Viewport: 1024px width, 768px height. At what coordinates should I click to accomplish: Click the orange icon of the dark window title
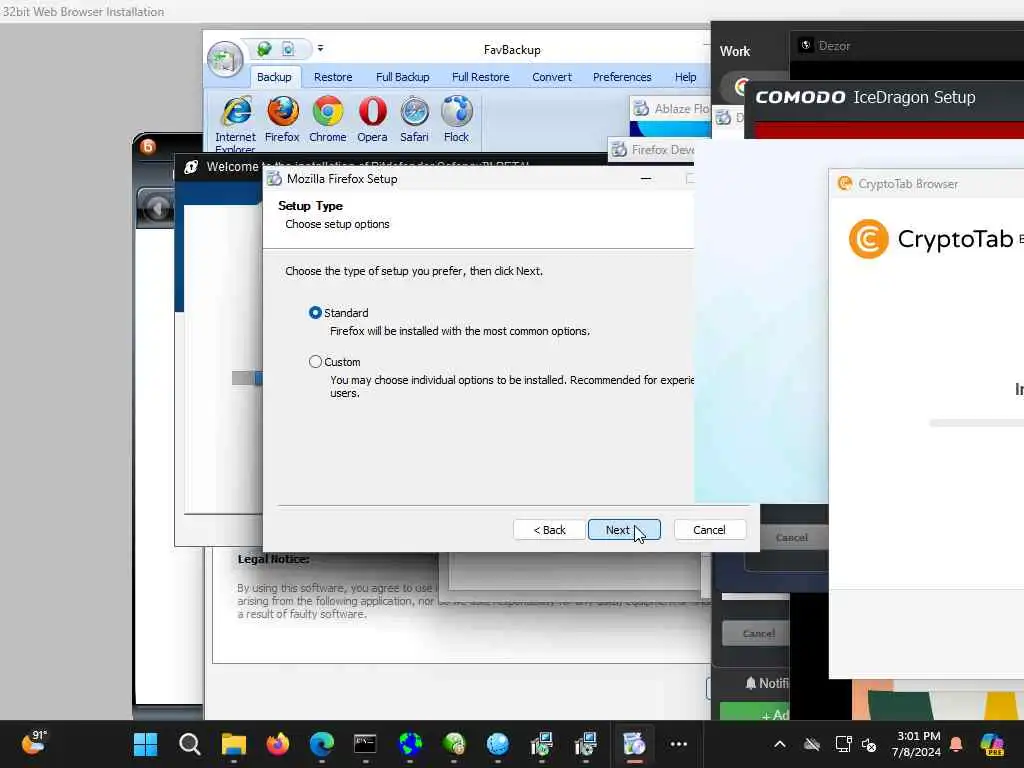pyautogui.click(x=148, y=146)
